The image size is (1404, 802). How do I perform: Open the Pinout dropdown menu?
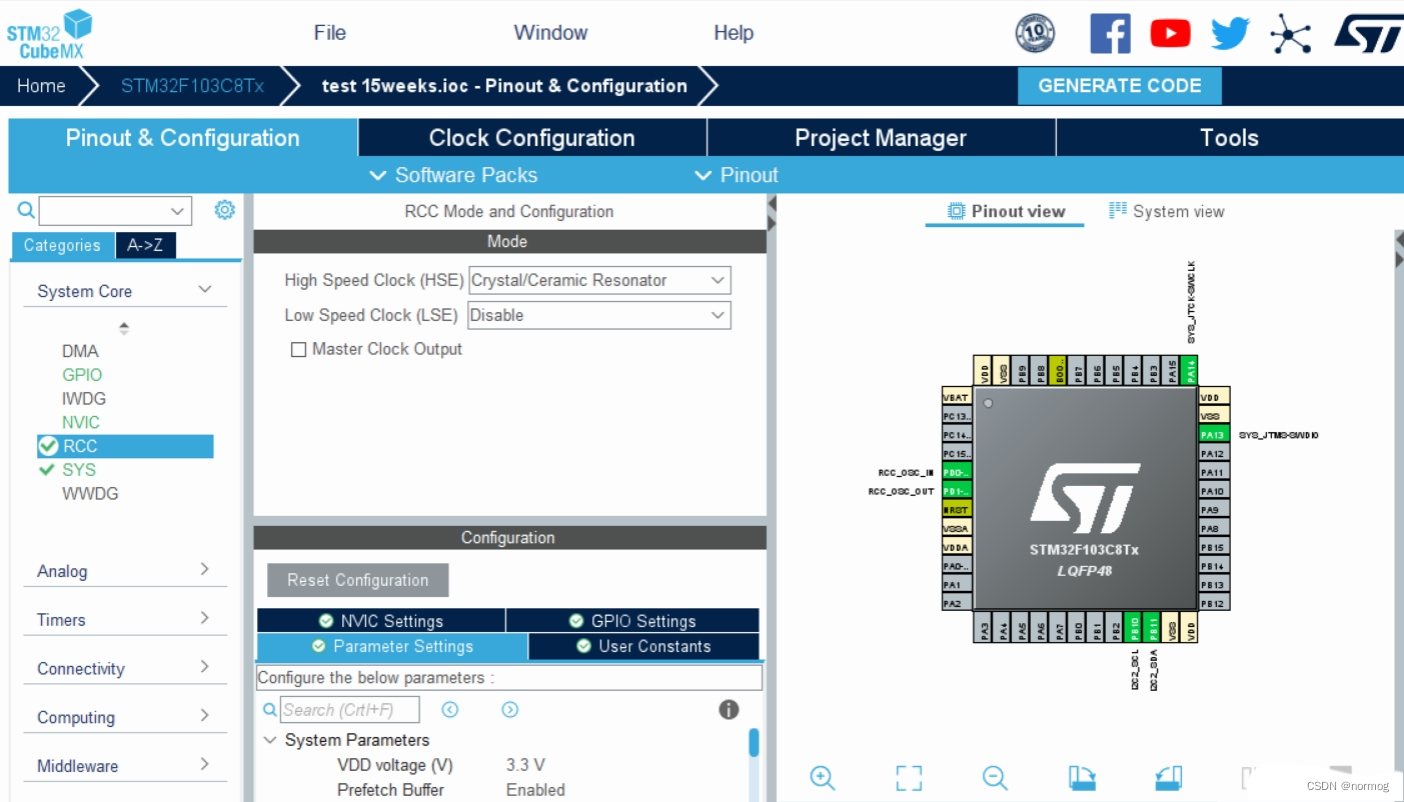tap(736, 175)
